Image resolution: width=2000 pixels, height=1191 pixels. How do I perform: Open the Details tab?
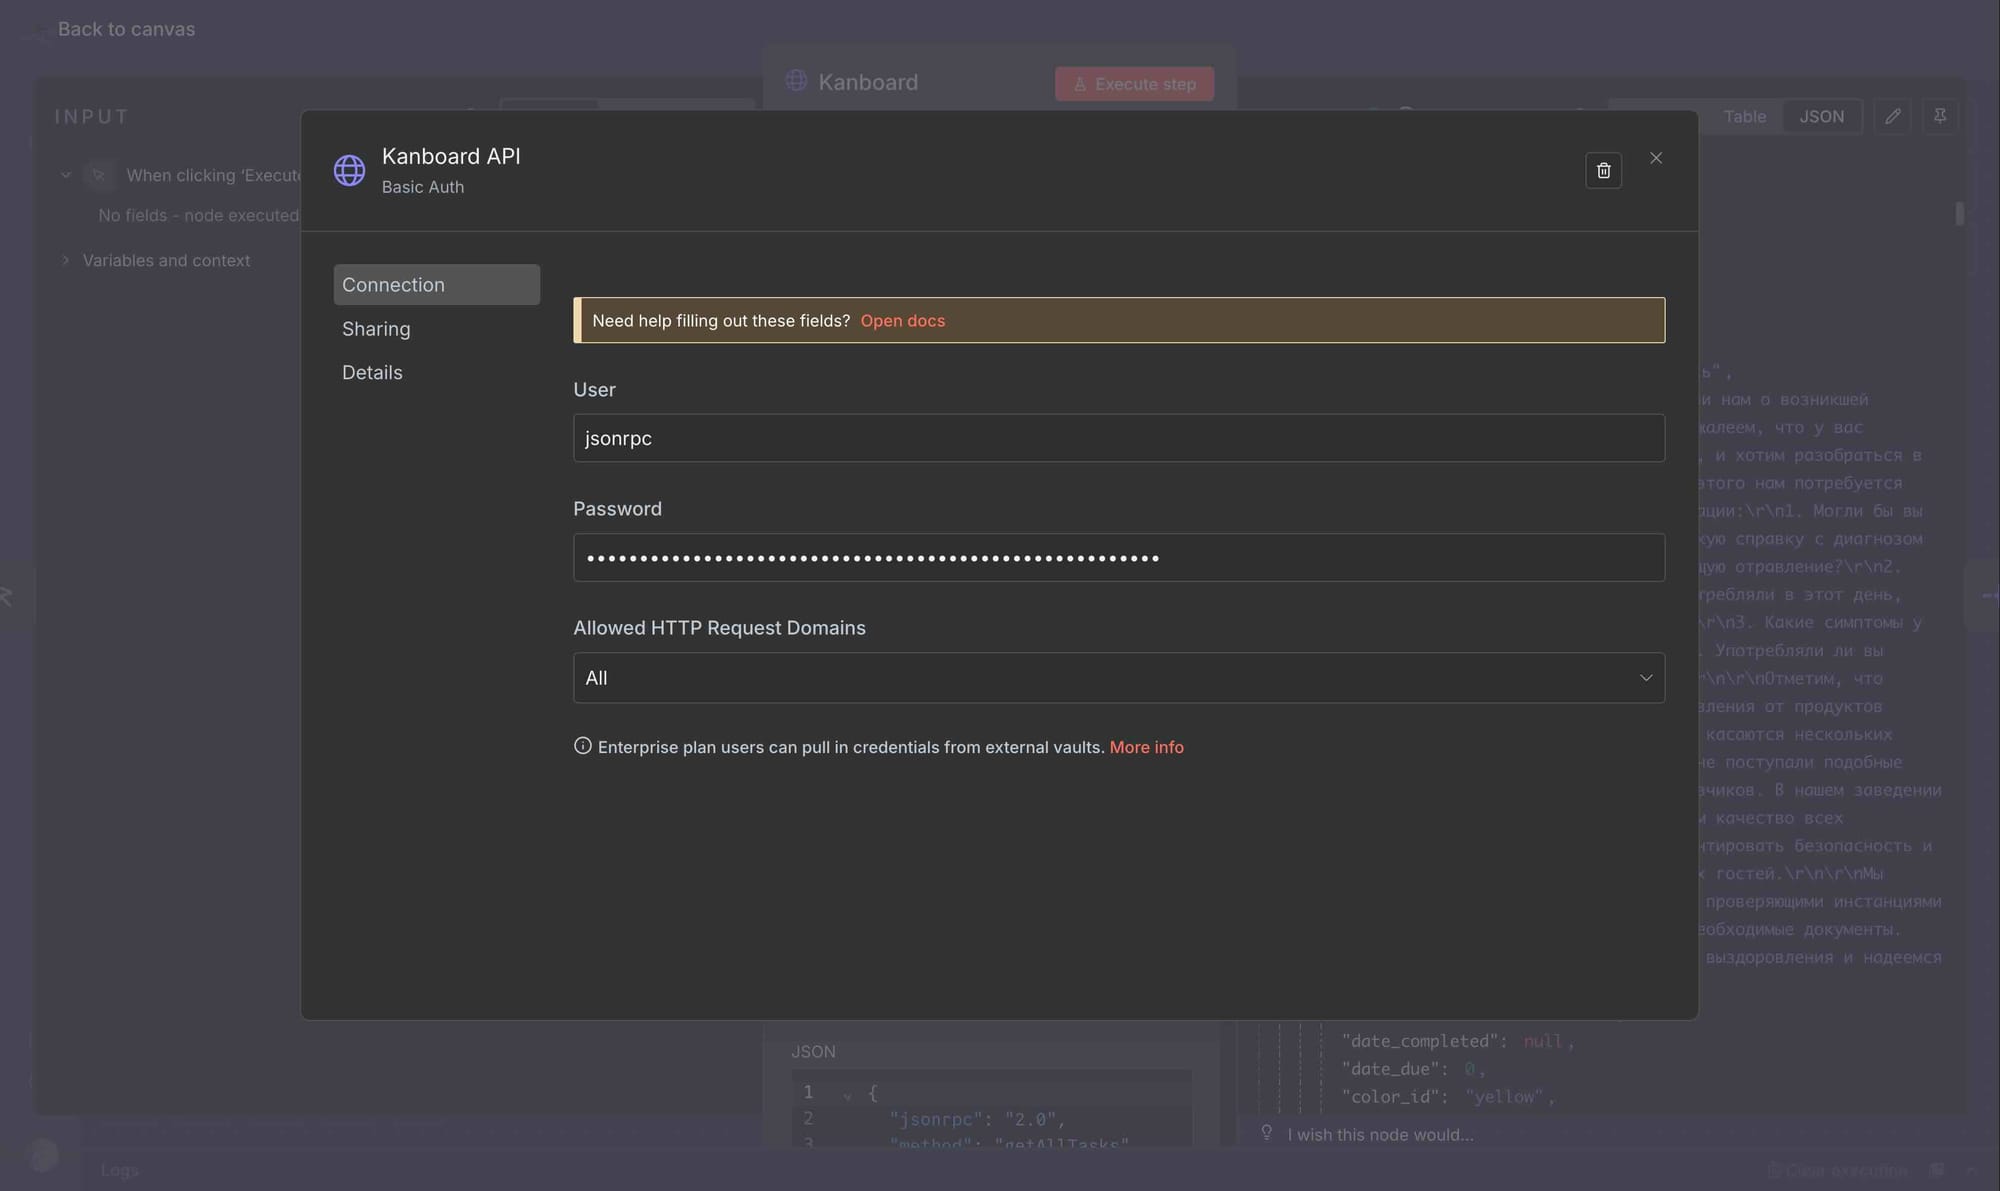(372, 372)
